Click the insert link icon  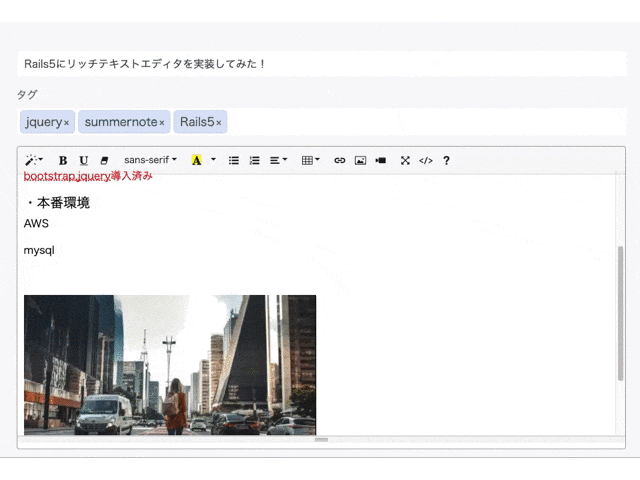[340, 160]
